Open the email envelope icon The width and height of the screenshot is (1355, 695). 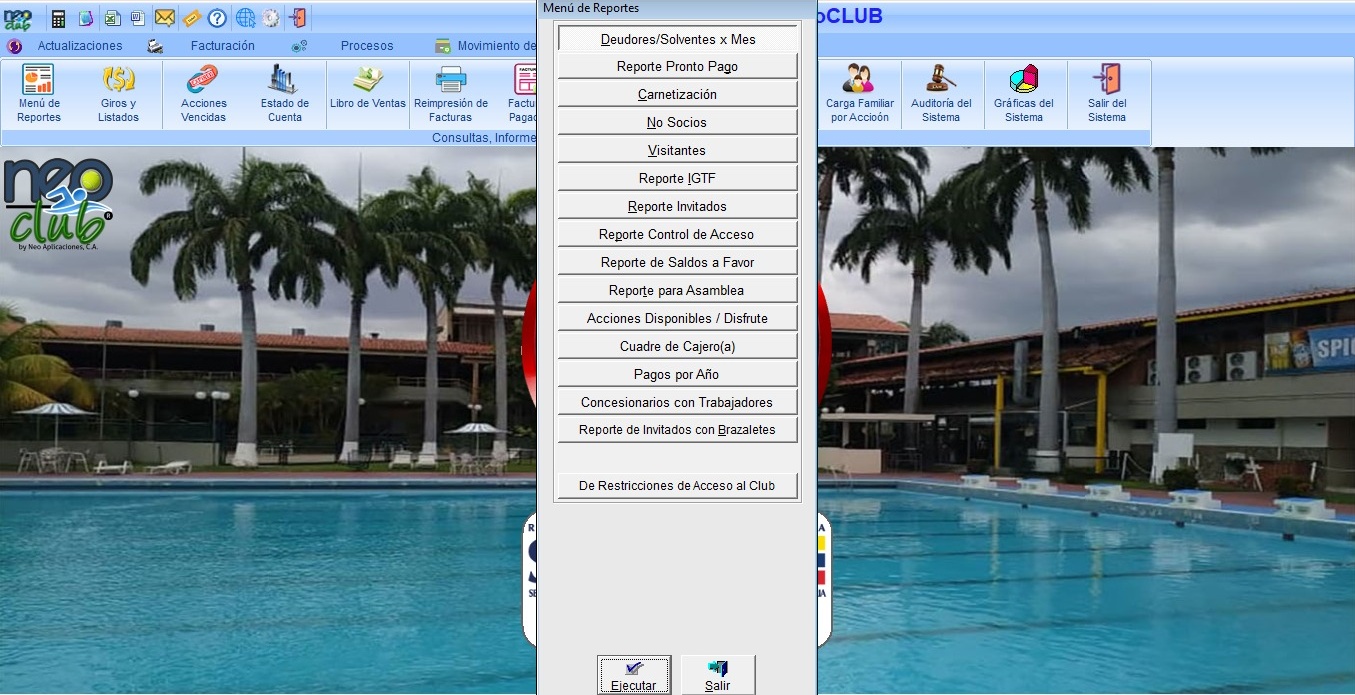pos(165,18)
